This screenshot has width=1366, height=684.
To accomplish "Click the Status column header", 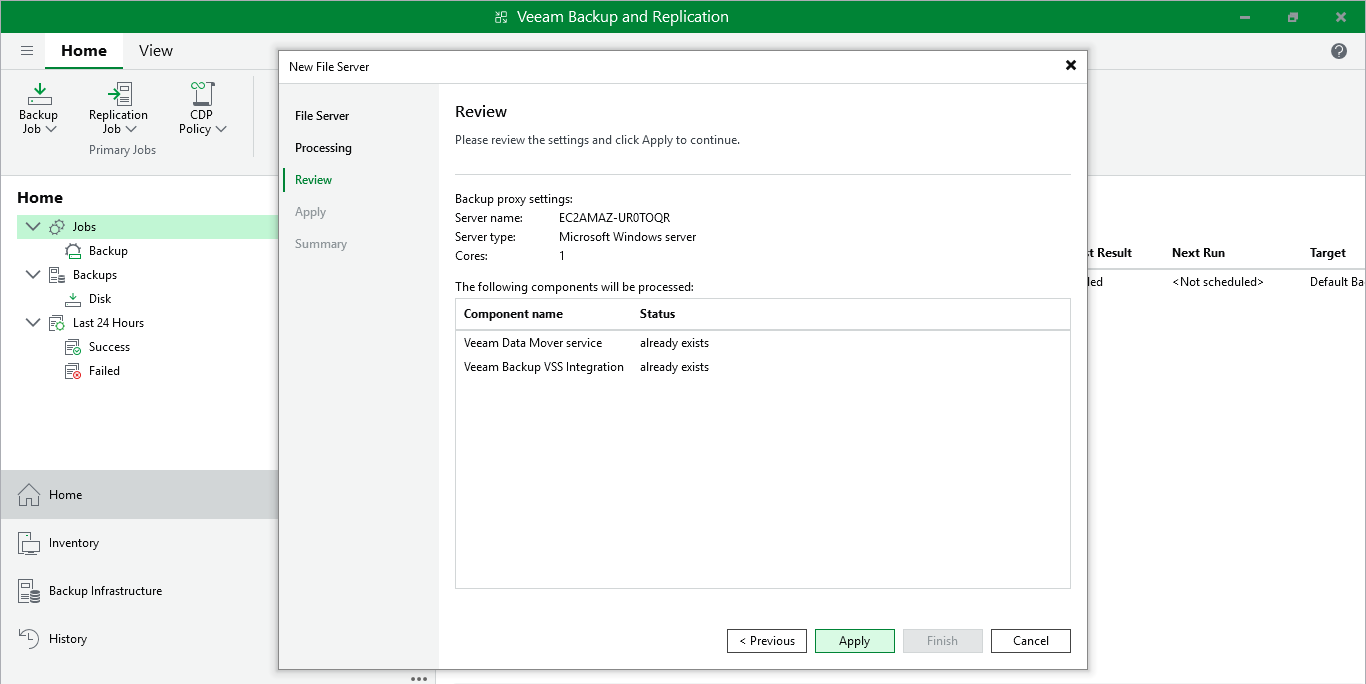I will [x=657, y=314].
